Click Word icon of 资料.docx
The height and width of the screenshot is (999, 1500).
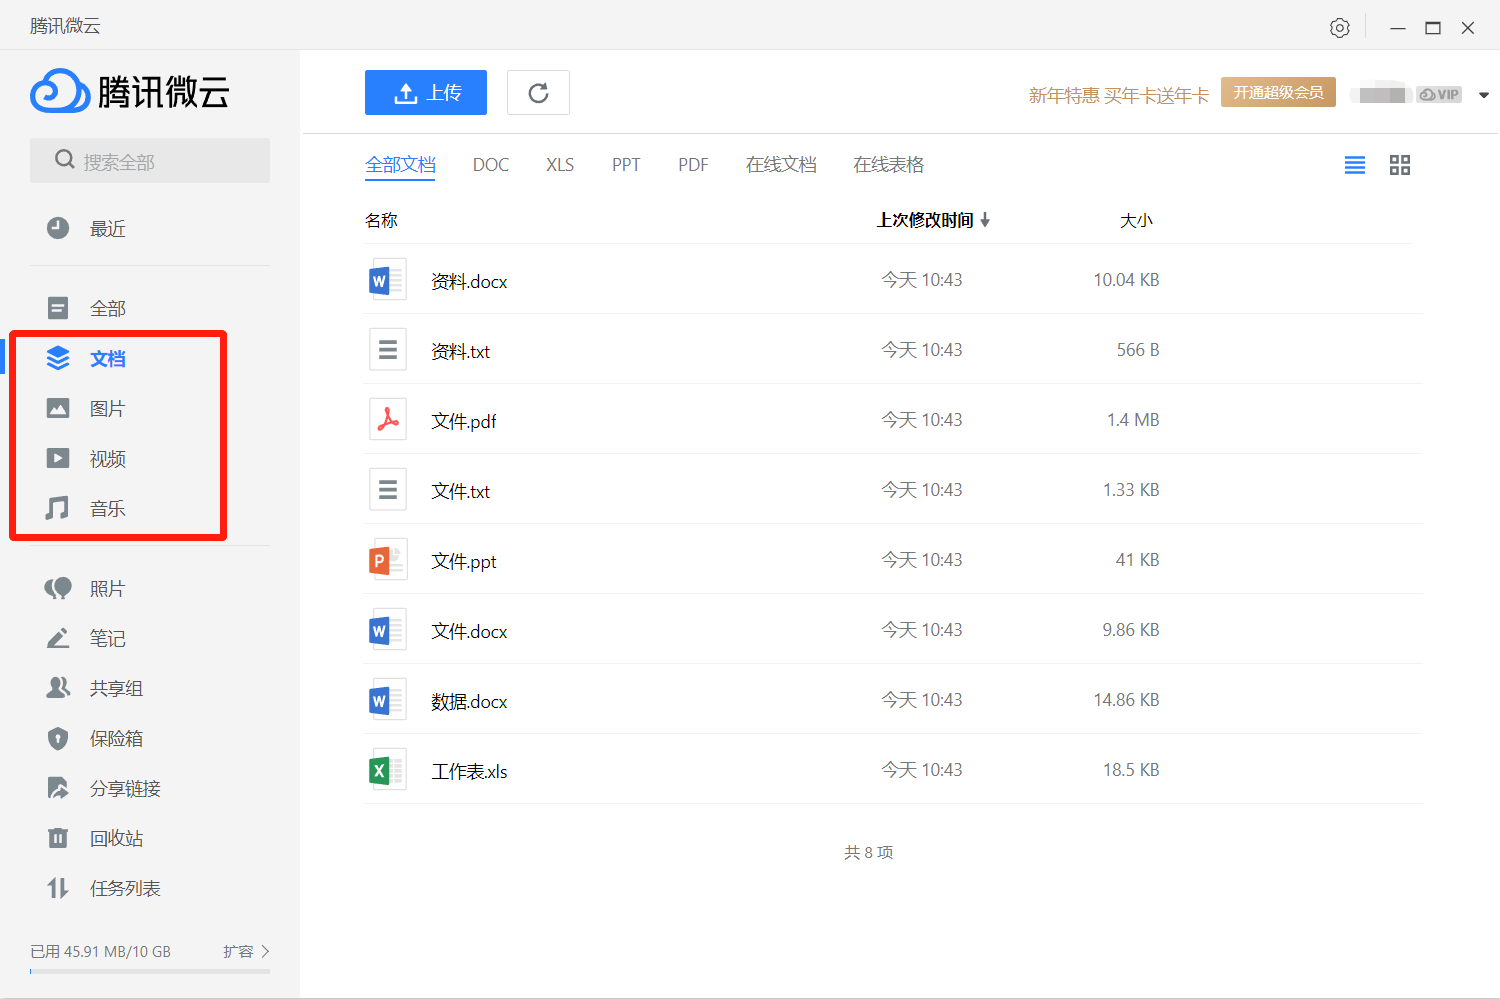pos(387,280)
